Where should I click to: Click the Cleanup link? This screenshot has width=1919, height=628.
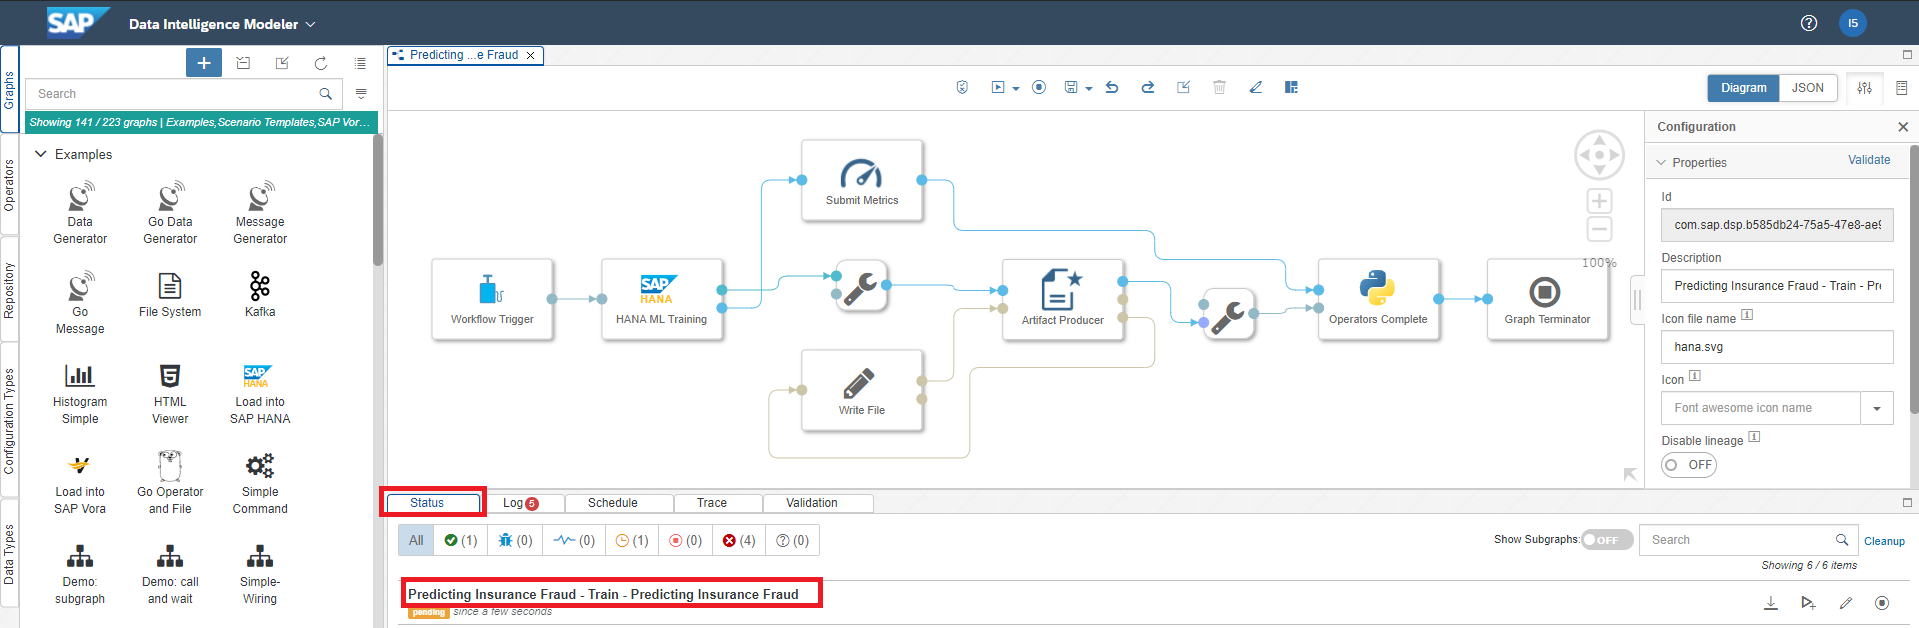pos(1884,541)
